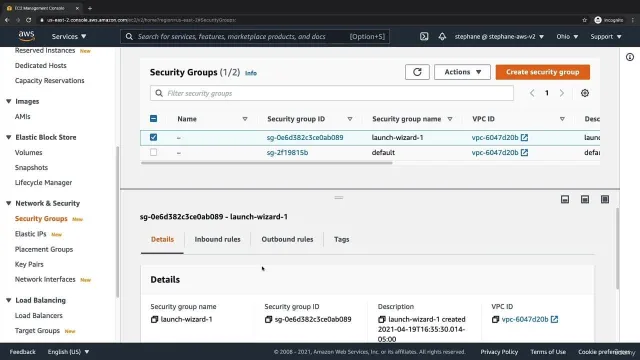
Task: Open security group sg-0e6d382c3ce0ab089 link
Action: click(305, 138)
